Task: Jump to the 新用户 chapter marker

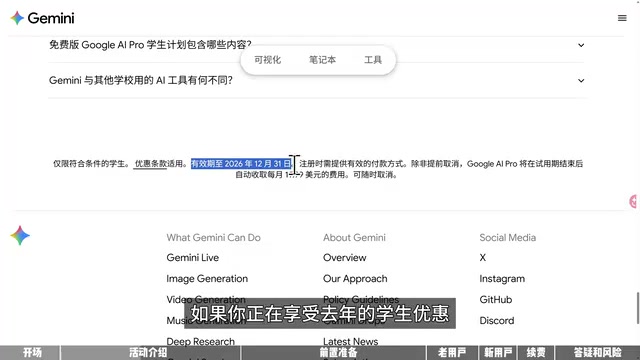Action: pos(498,352)
